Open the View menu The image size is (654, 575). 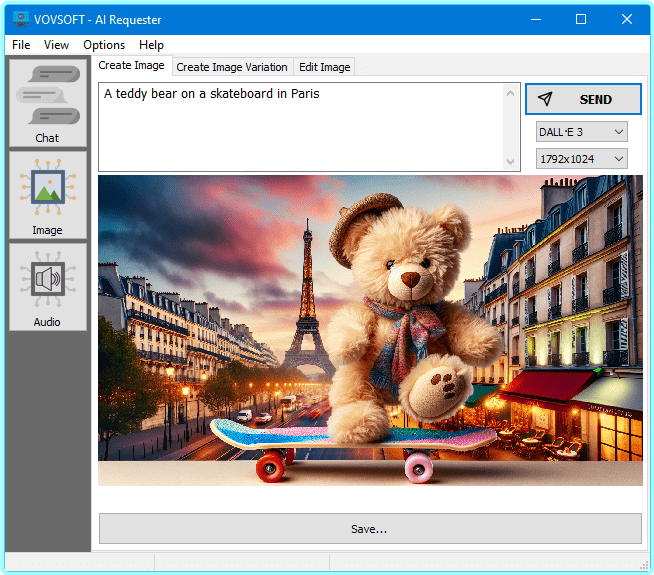coord(56,45)
